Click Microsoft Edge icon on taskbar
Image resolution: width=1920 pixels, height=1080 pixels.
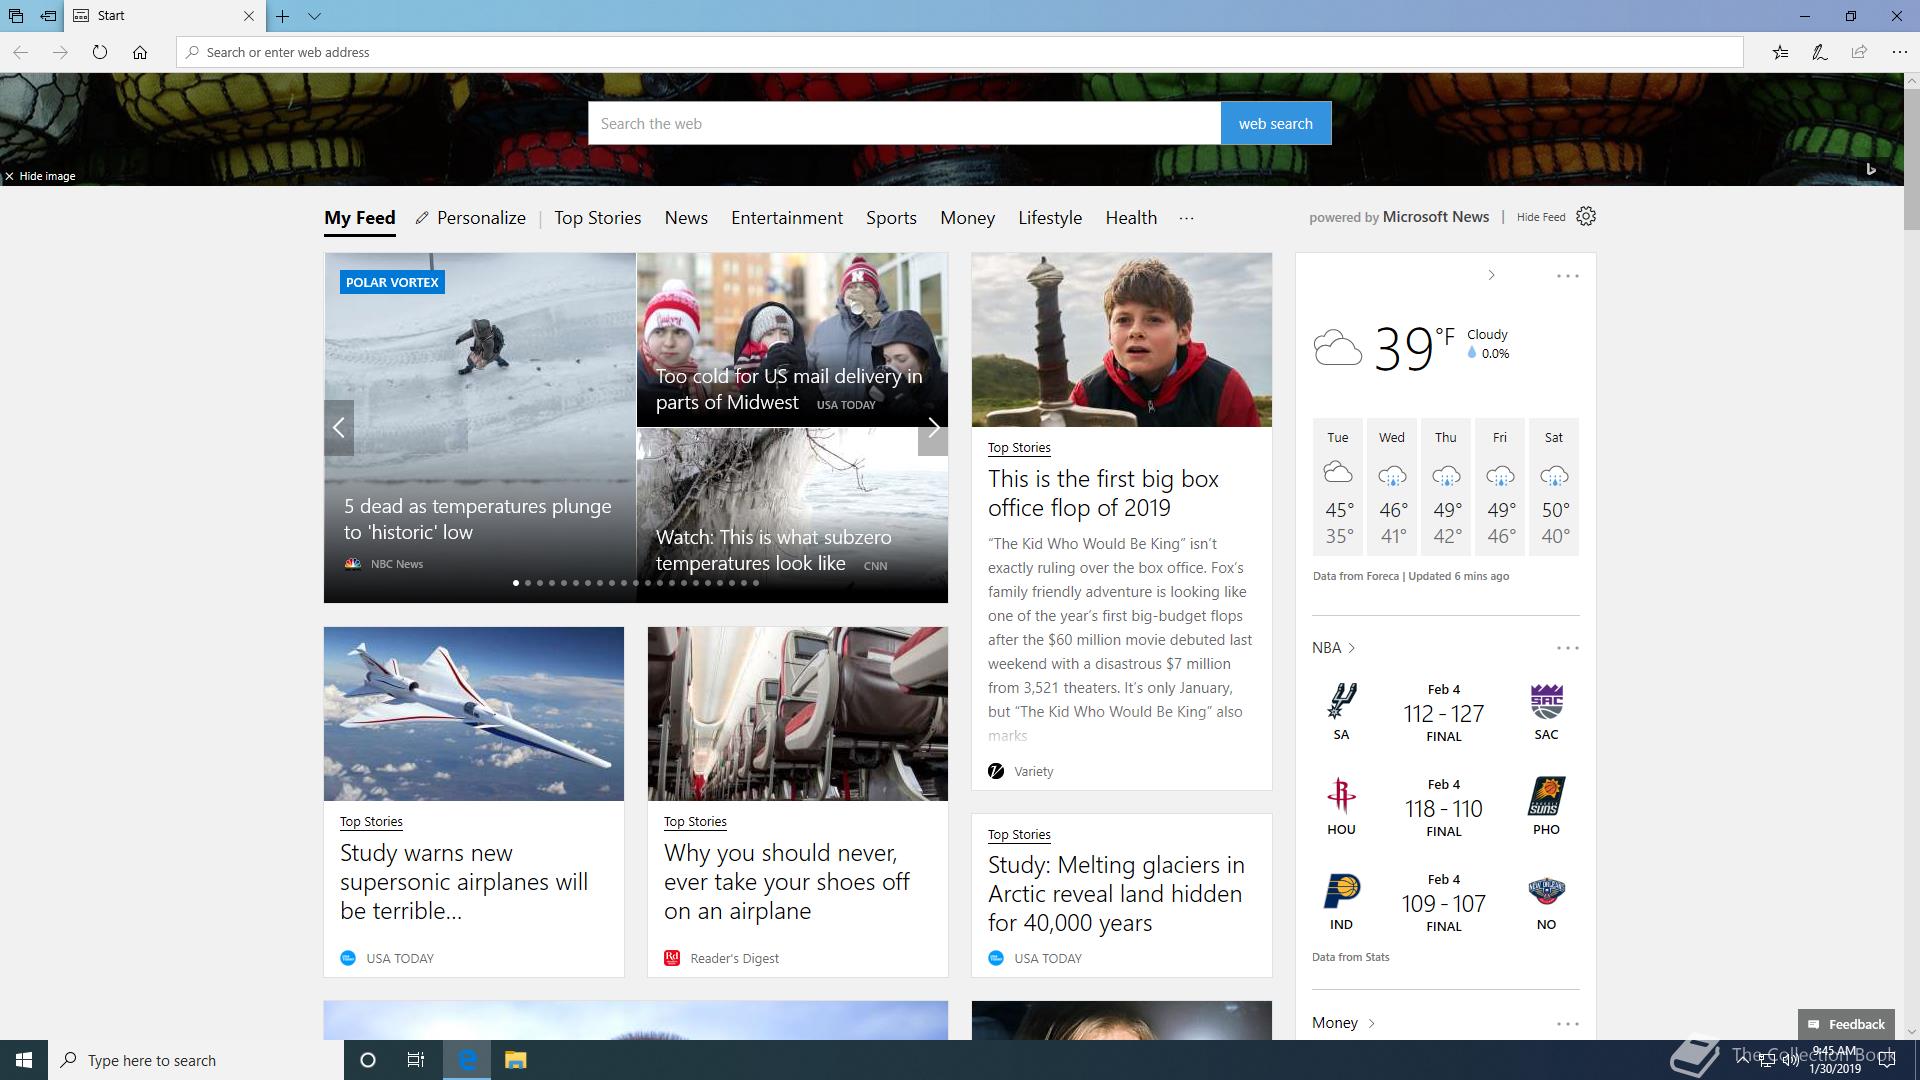click(x=467, y=1060)
